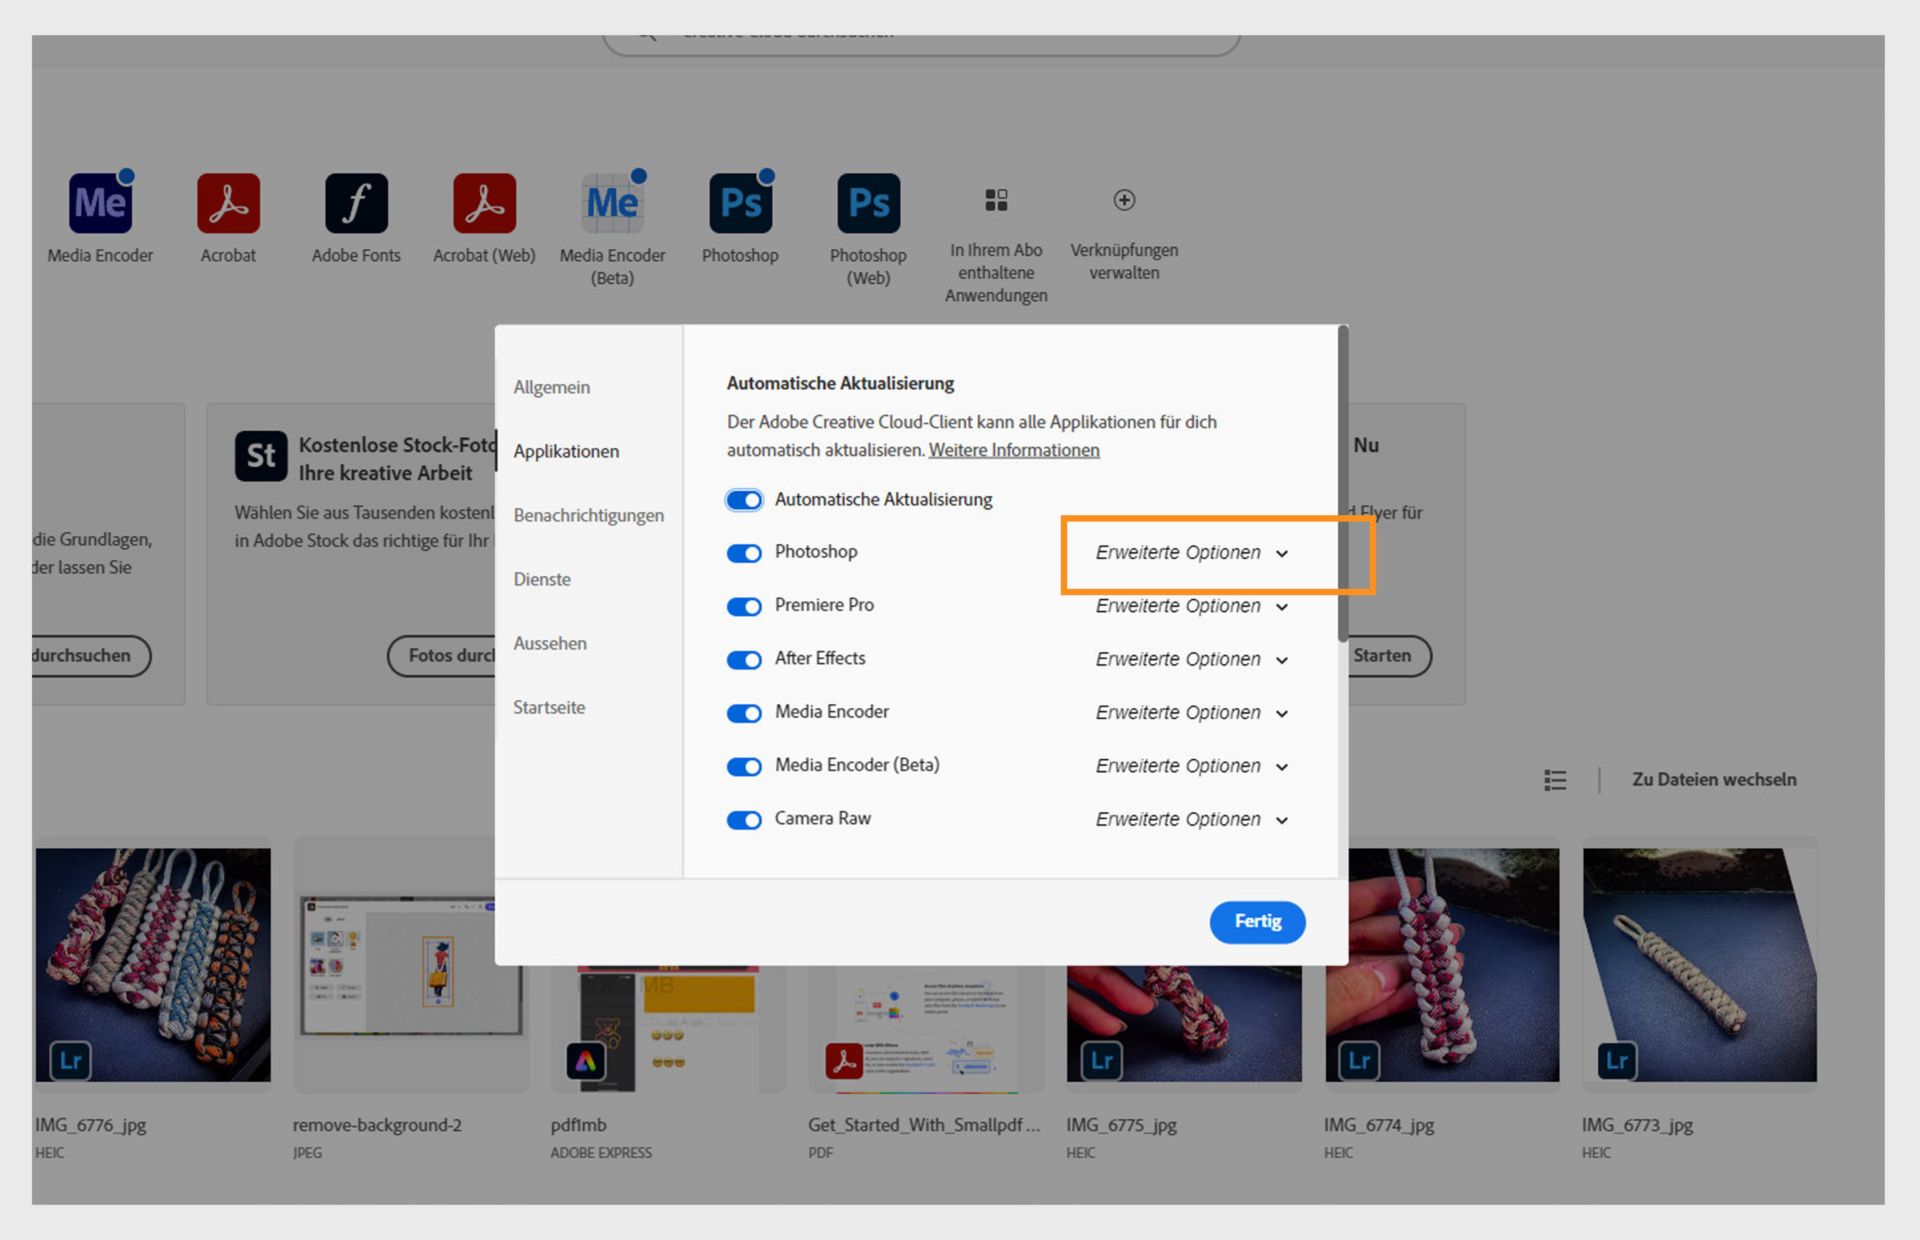Switch to list view icon

click(1555, 780)
